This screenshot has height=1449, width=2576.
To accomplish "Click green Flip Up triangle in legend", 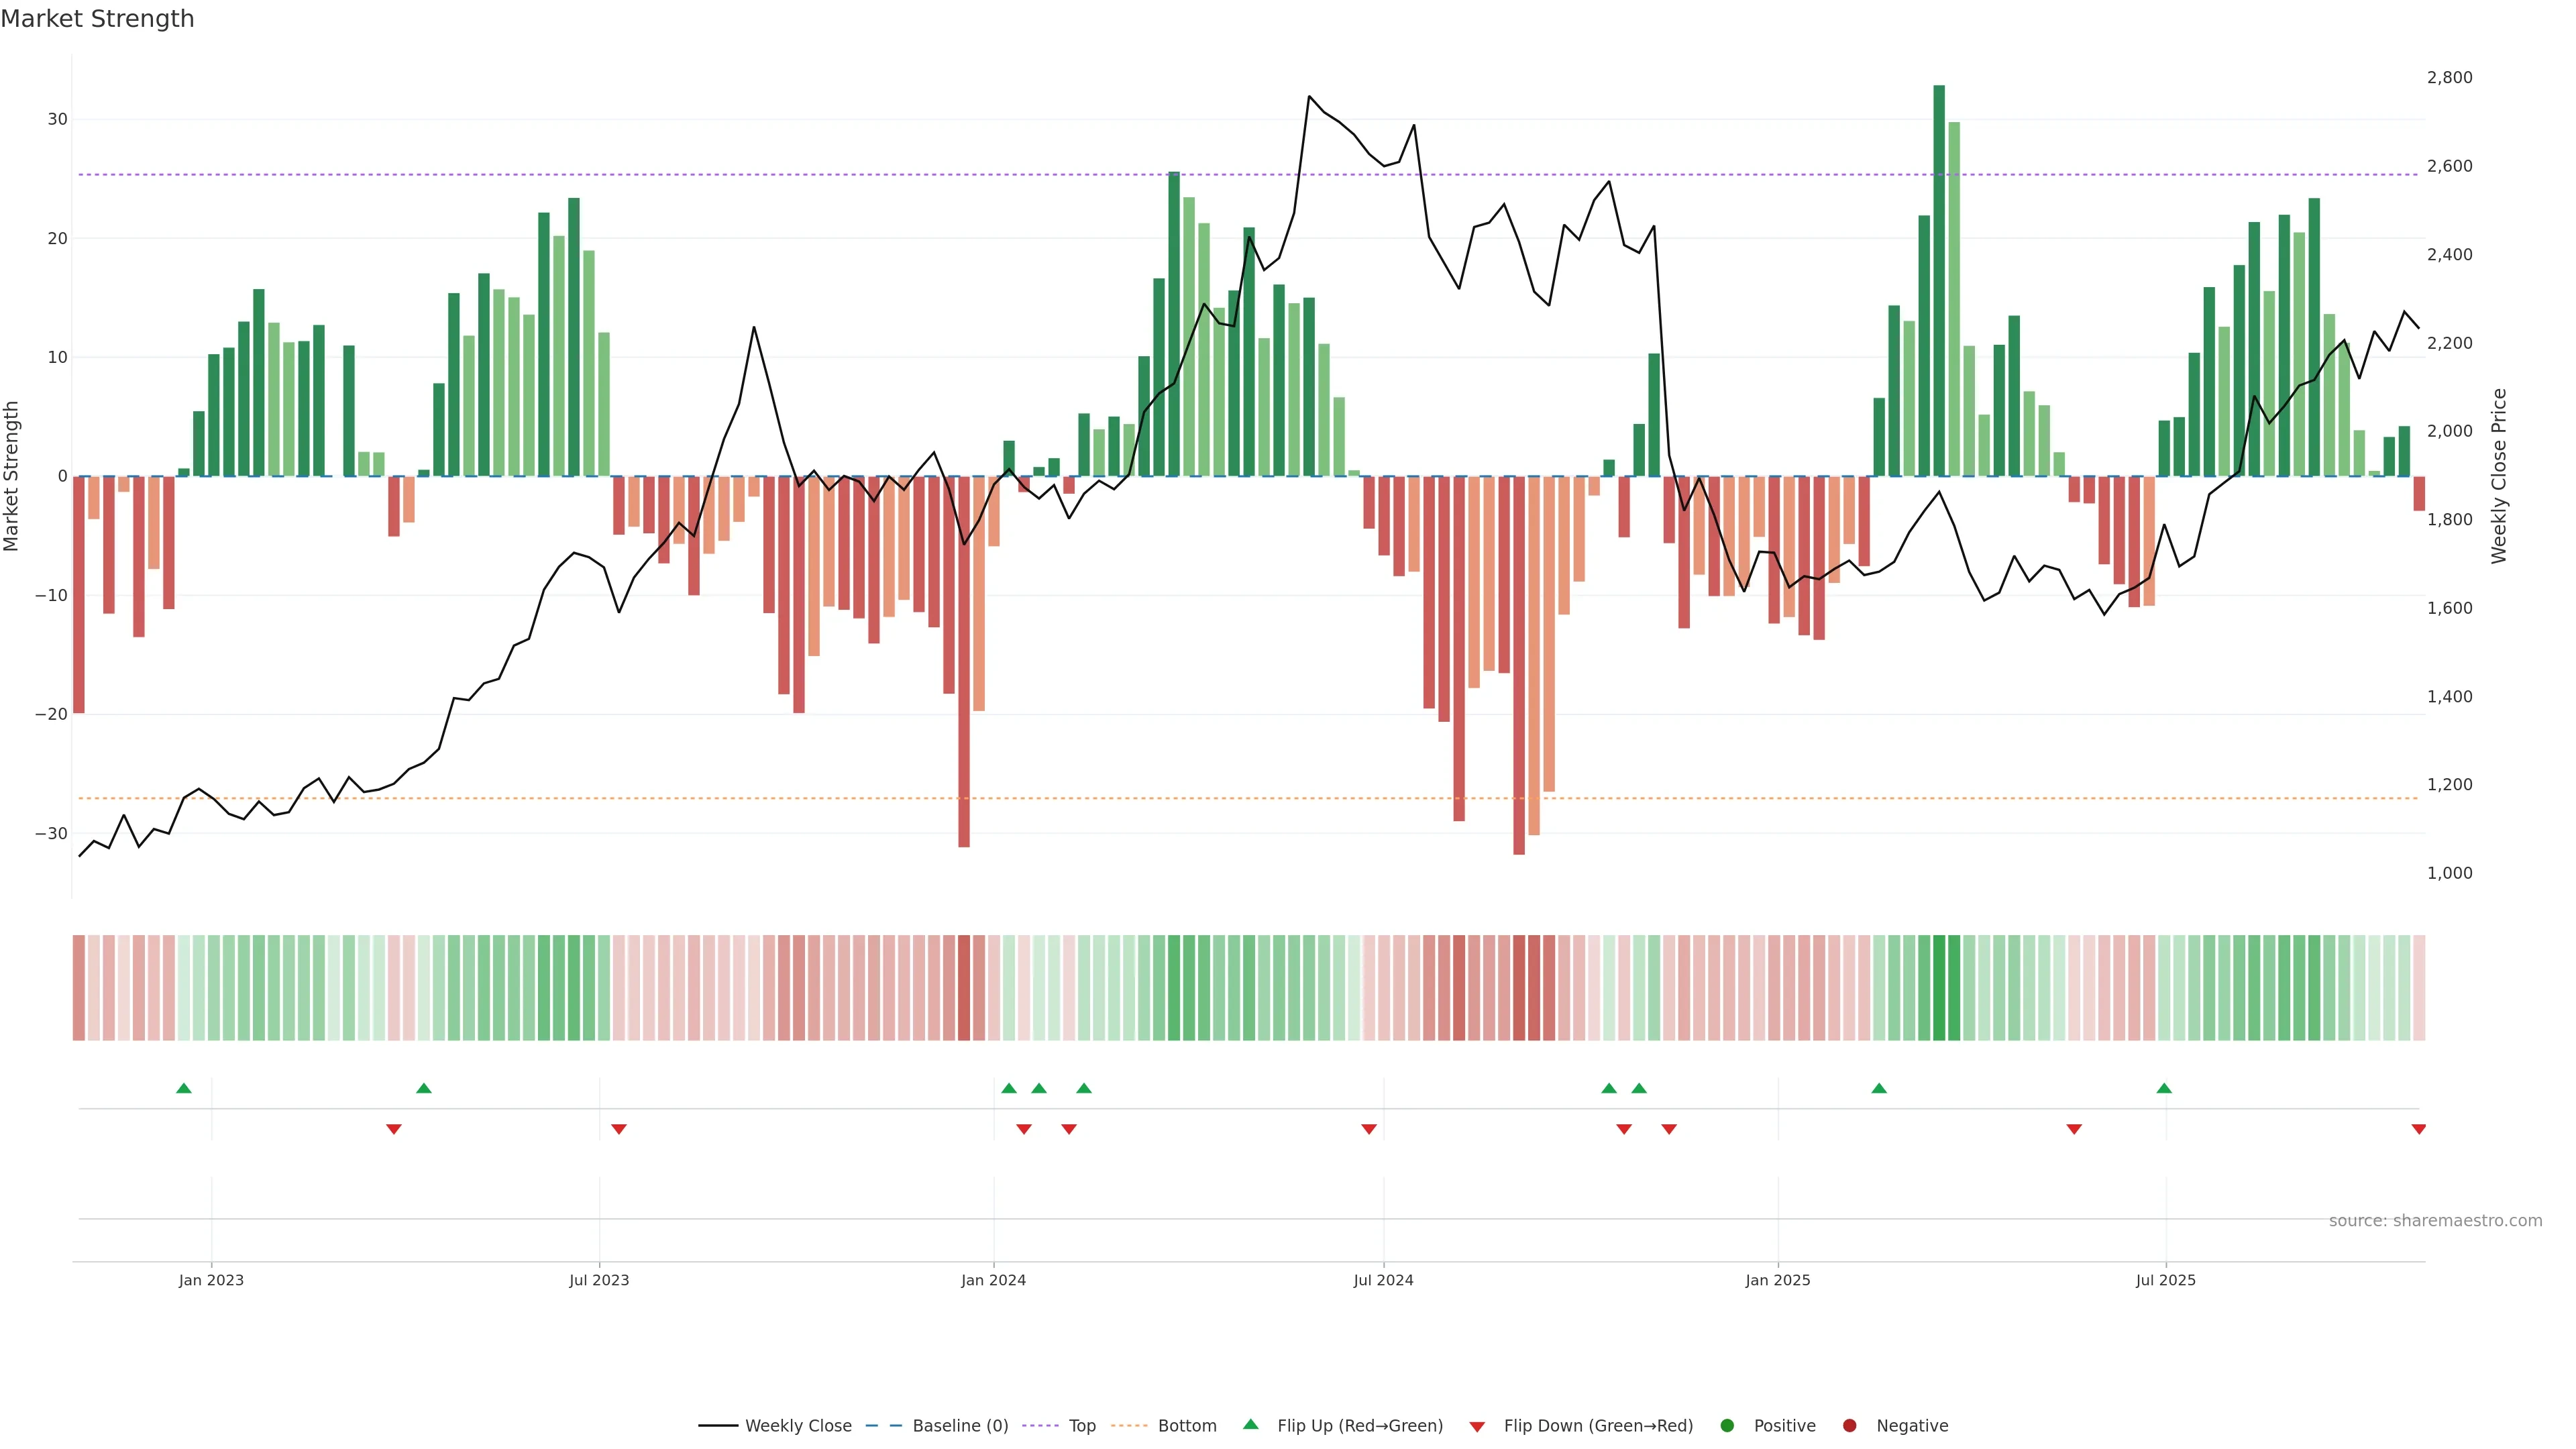I will pos(1250,1424).
